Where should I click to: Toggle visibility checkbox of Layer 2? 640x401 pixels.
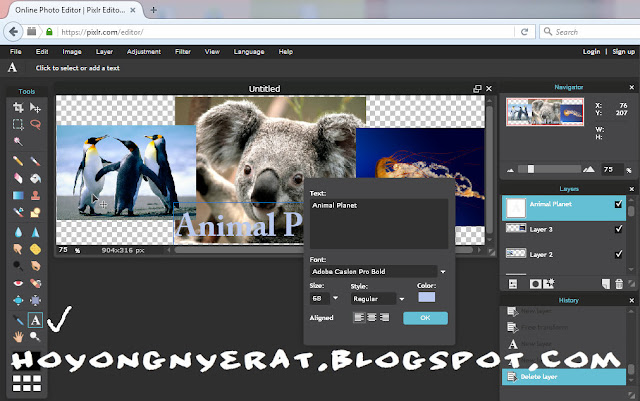coord(618,254)
